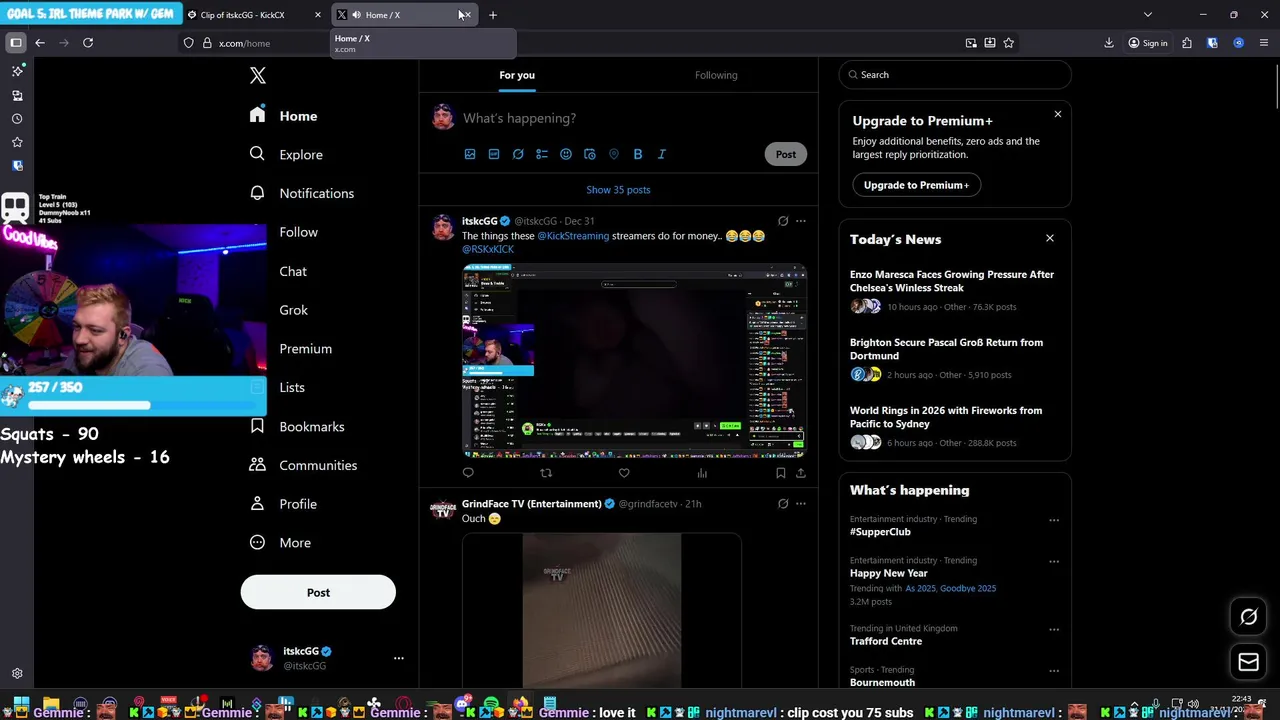This screenshot has height=720, width=1280.
Task: Click the X logo in the sidebar
Action: (257, 76)
